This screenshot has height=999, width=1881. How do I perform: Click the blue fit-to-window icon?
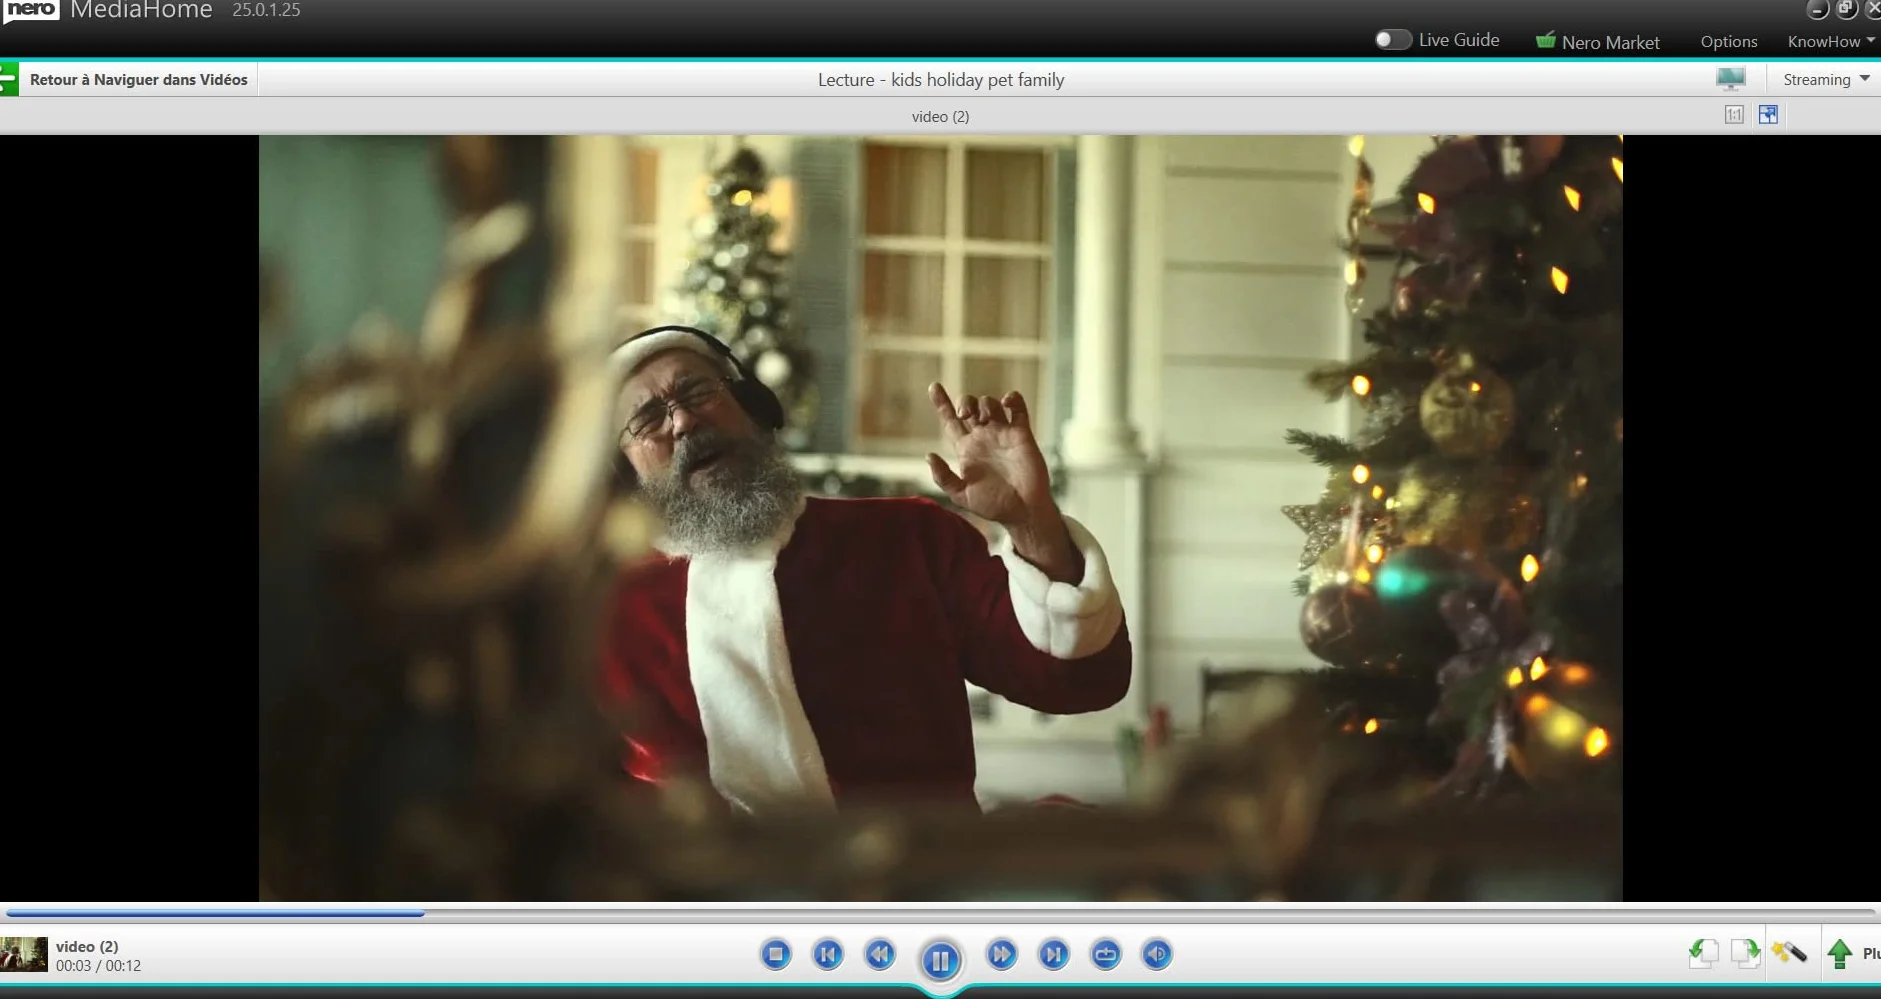[x=1768, y=115]
